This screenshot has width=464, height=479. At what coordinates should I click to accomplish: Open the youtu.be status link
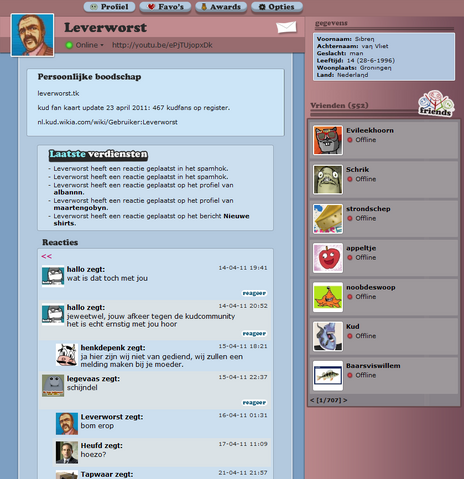162,45
